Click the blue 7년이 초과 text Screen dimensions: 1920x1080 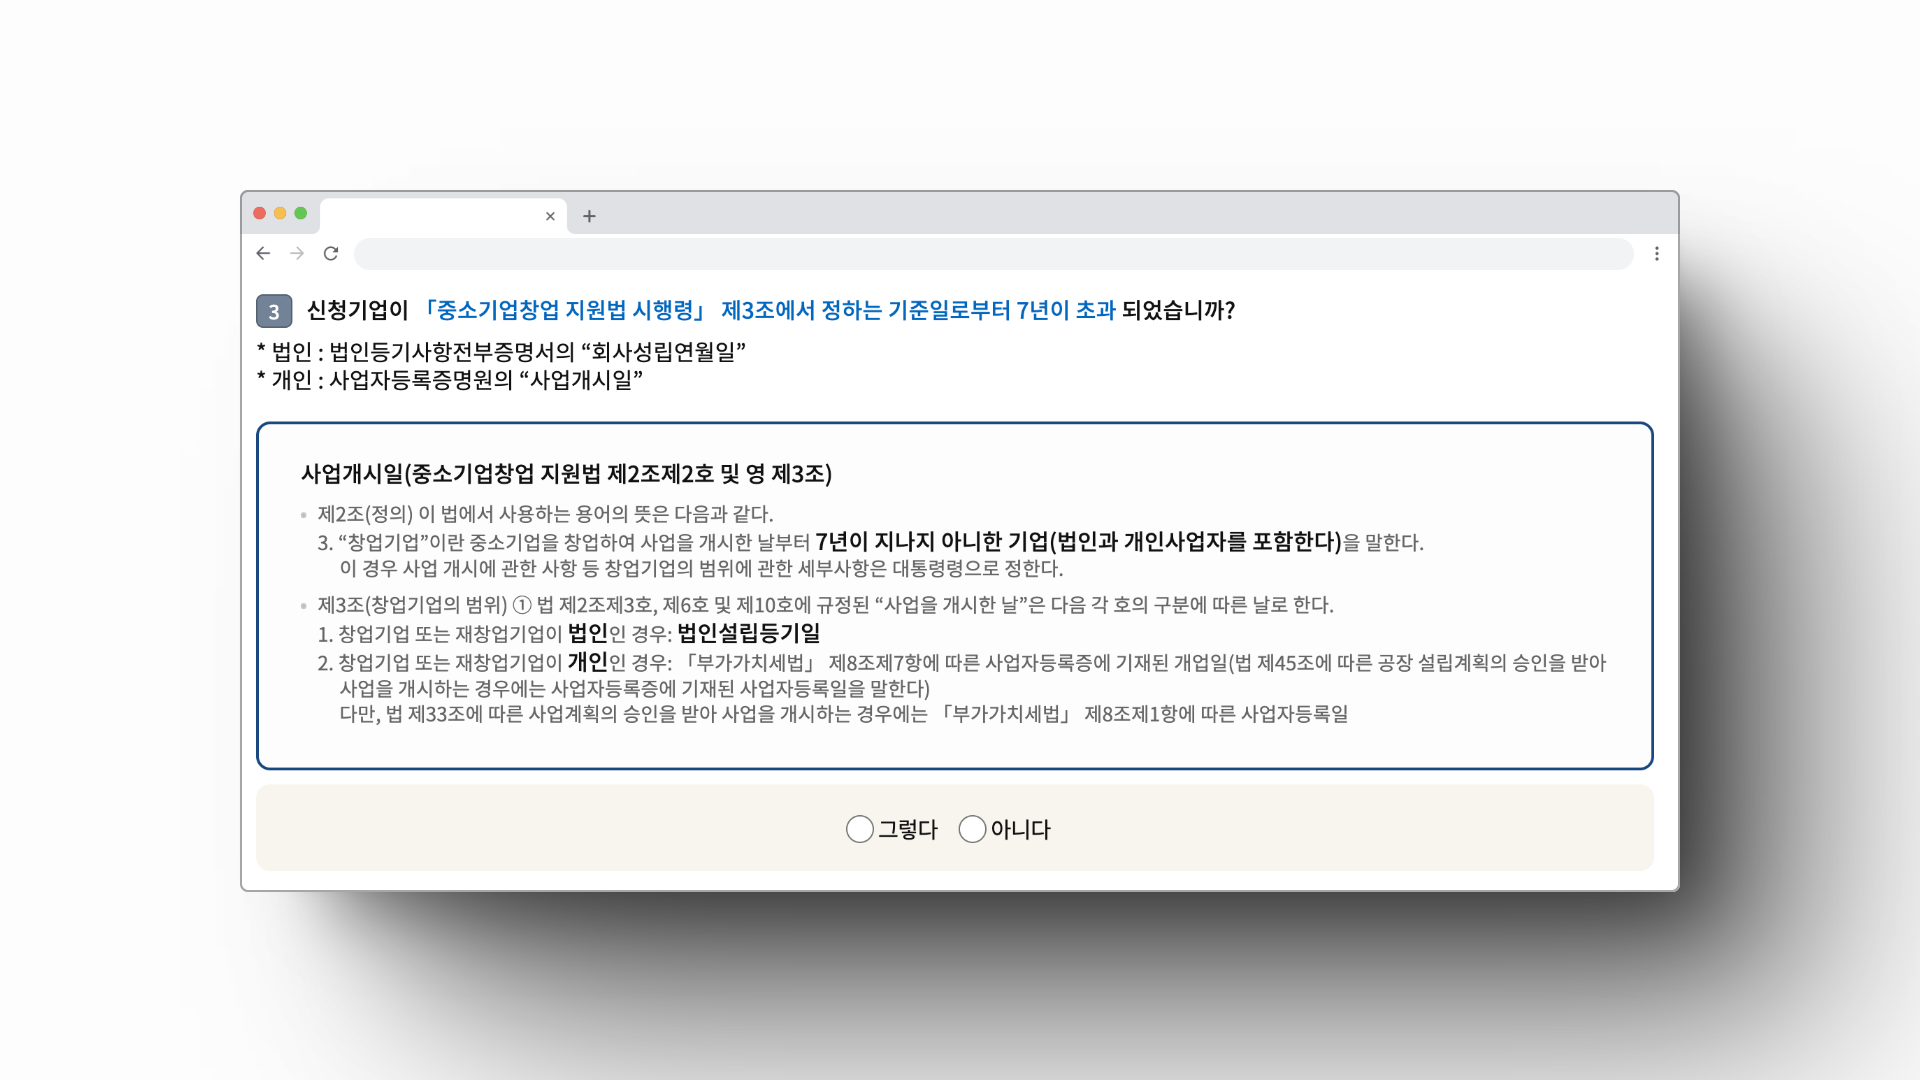(x=1065, y=310)
